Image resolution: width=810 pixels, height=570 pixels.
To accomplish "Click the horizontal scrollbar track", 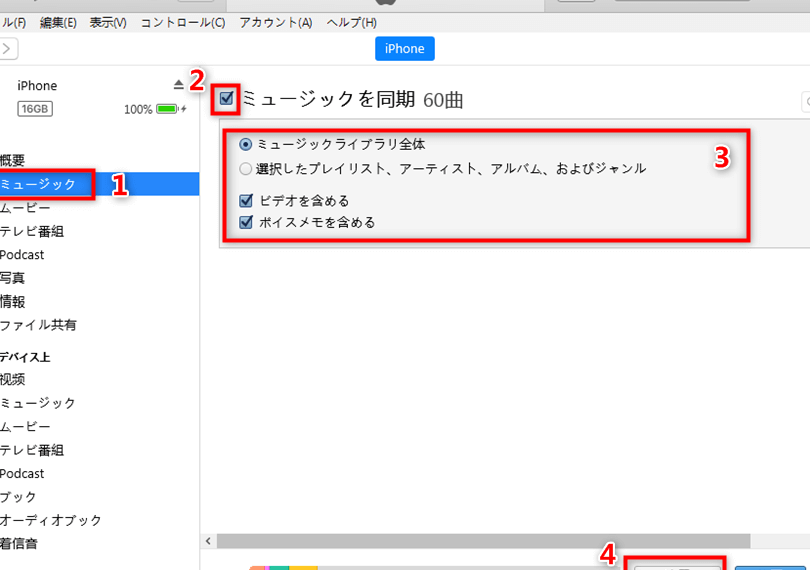I will pyautogui.click(x=500, y=541).
